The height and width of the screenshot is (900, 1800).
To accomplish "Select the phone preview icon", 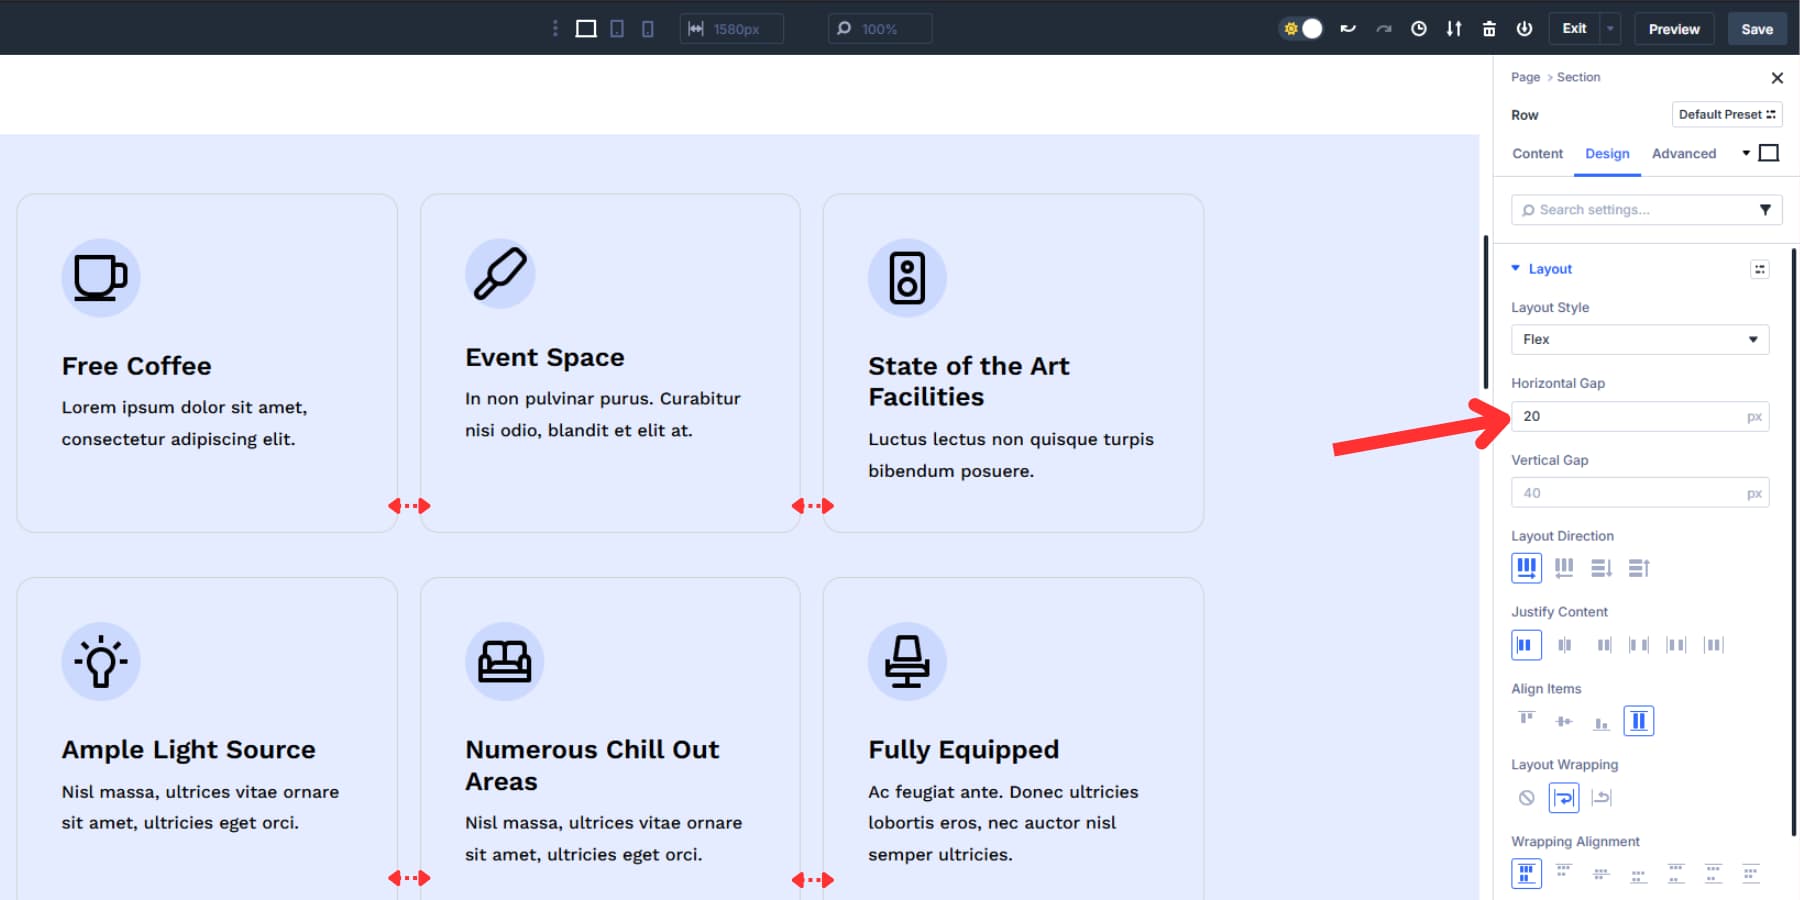I will [648, 29].
